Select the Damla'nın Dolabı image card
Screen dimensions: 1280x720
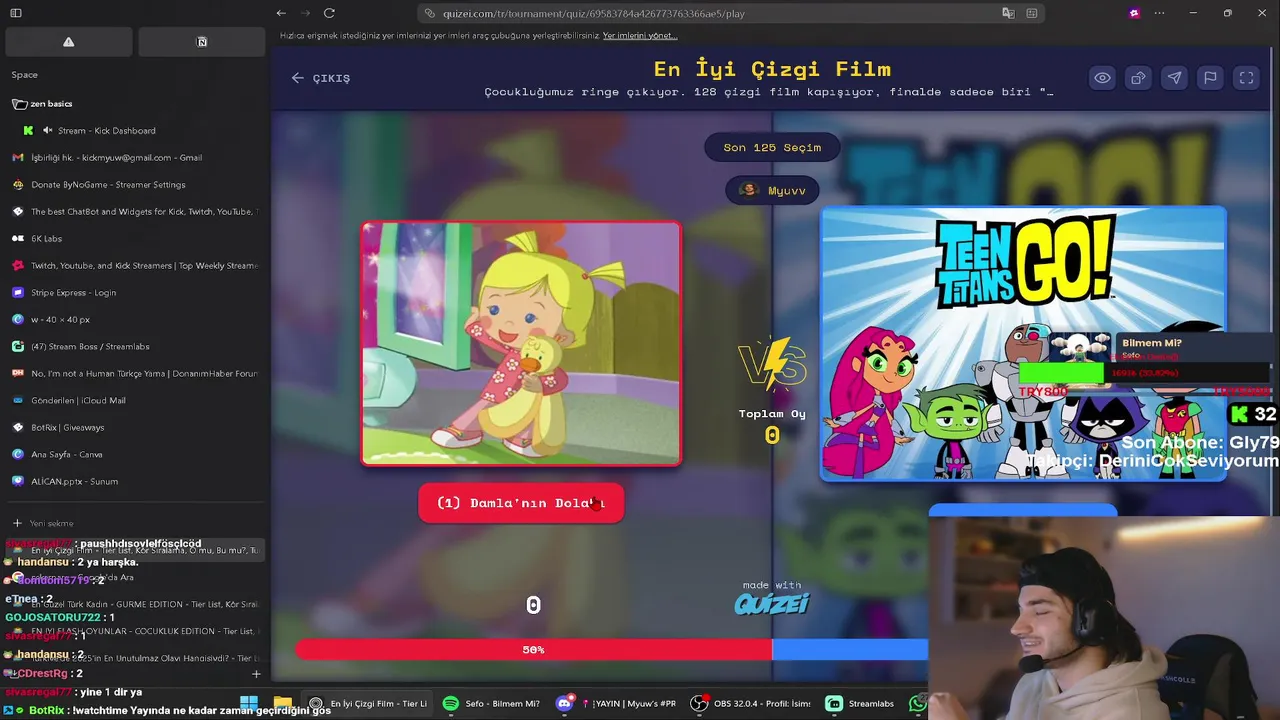[521, 343]
